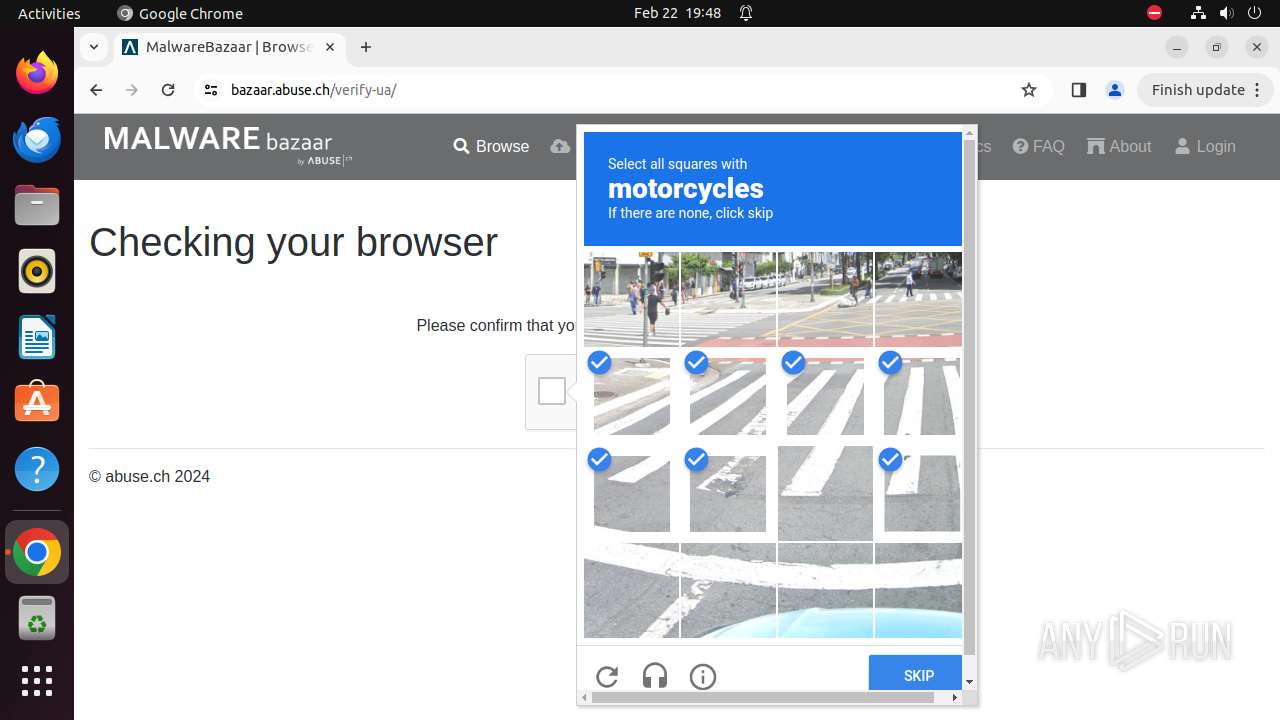1280x720 pixels.
Task: Open Ubuntu Software from the dock
Action: [37, 403]
